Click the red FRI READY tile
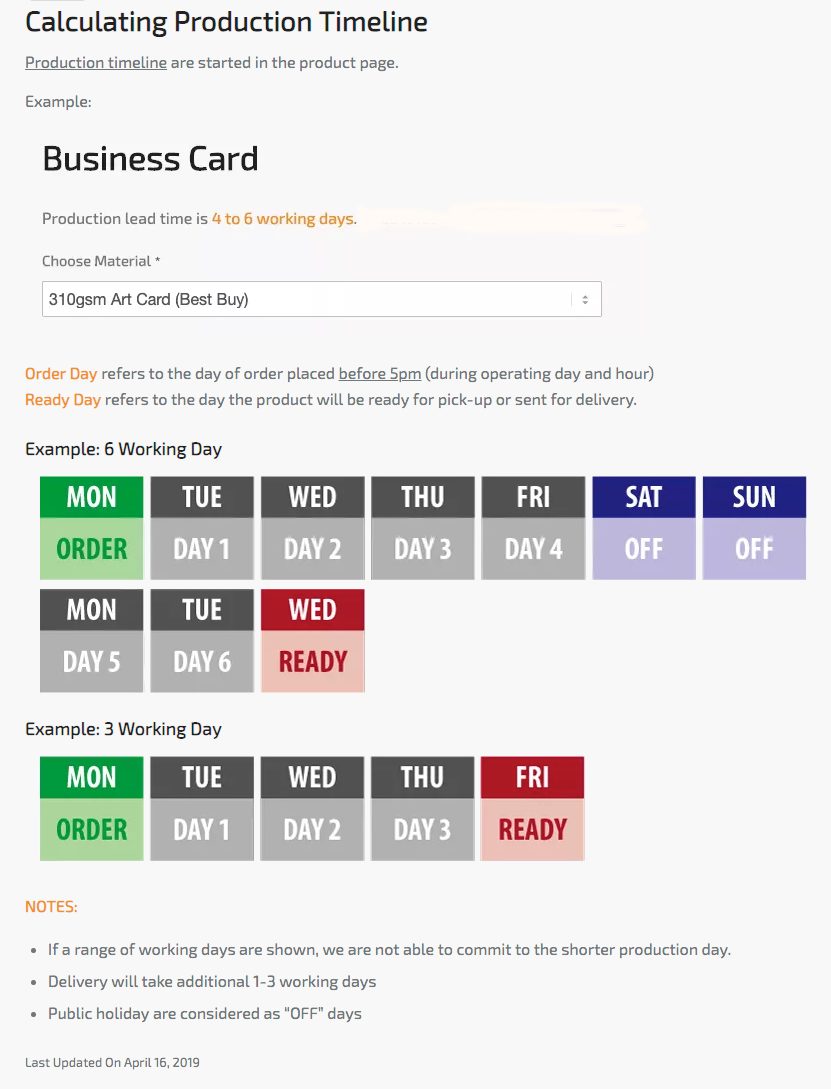 tap(533, 808)
